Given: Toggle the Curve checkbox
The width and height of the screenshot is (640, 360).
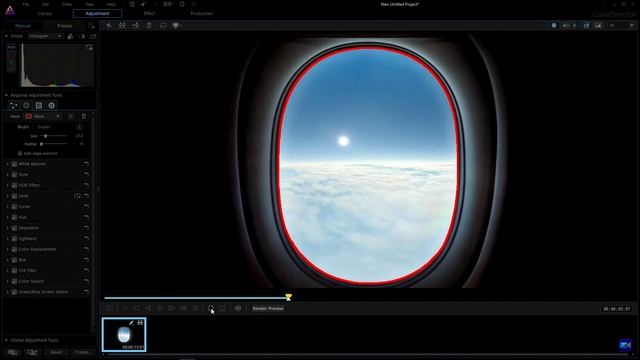Looking at the screenshot, I should pyautogui.click(x=14, y=207).
